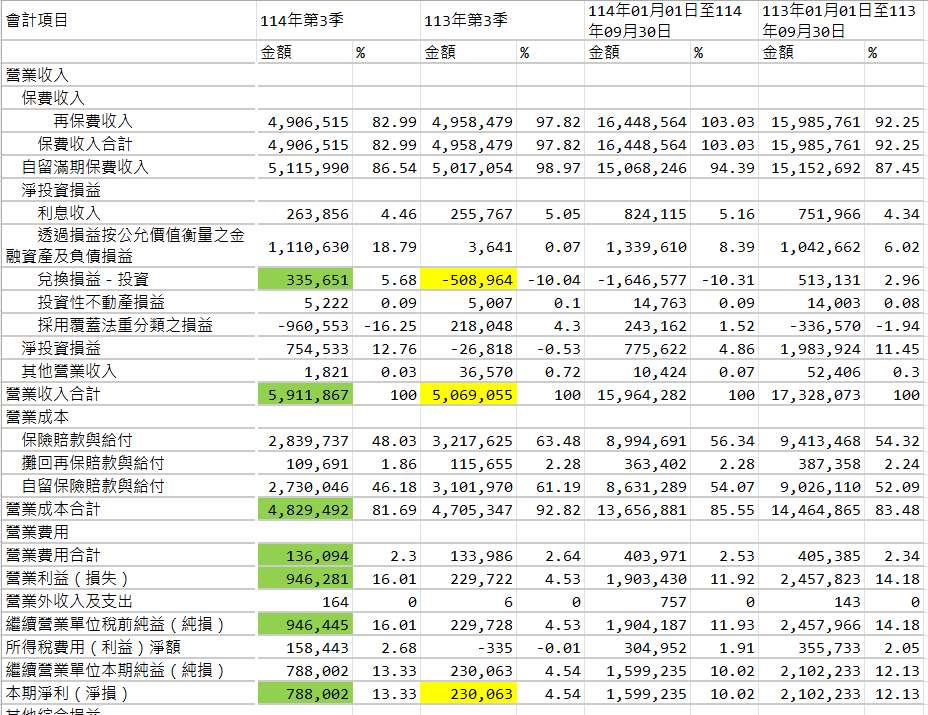Screen dimensions: 928x715
Task: Select the yellow cell showing -508,964
Action: tap(468, 279)
